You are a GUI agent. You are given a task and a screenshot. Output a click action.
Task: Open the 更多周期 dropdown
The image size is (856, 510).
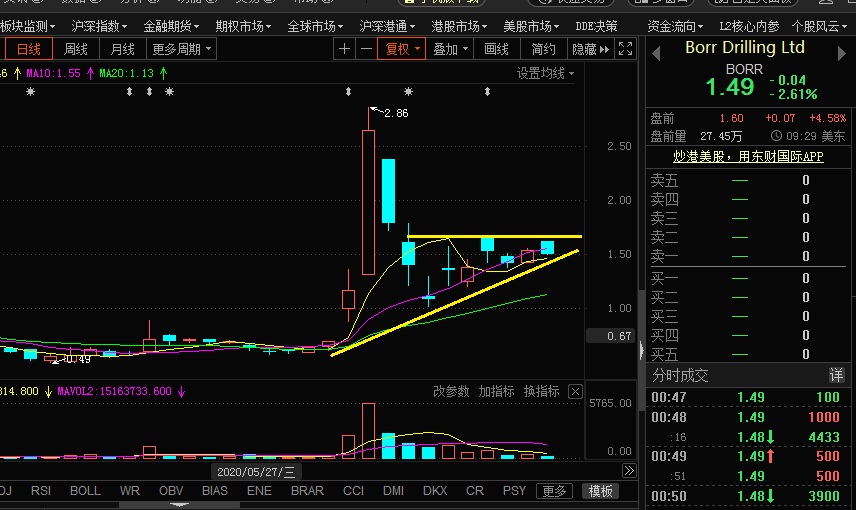tap(180, 49)
